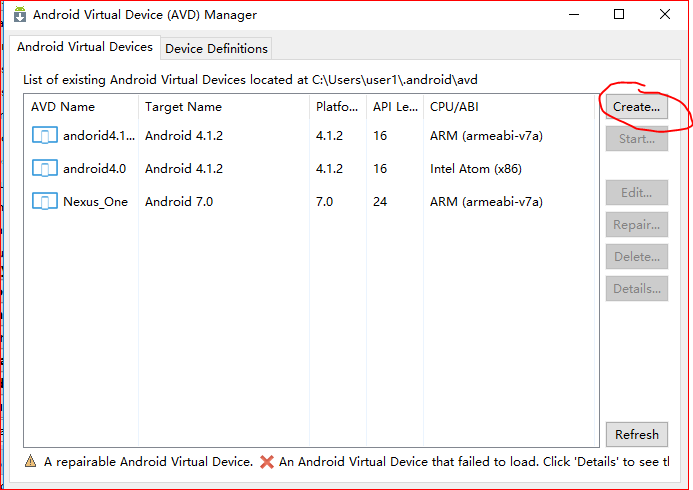
Task: Click platform 7.0 cell
Action: tap(324, 202)
